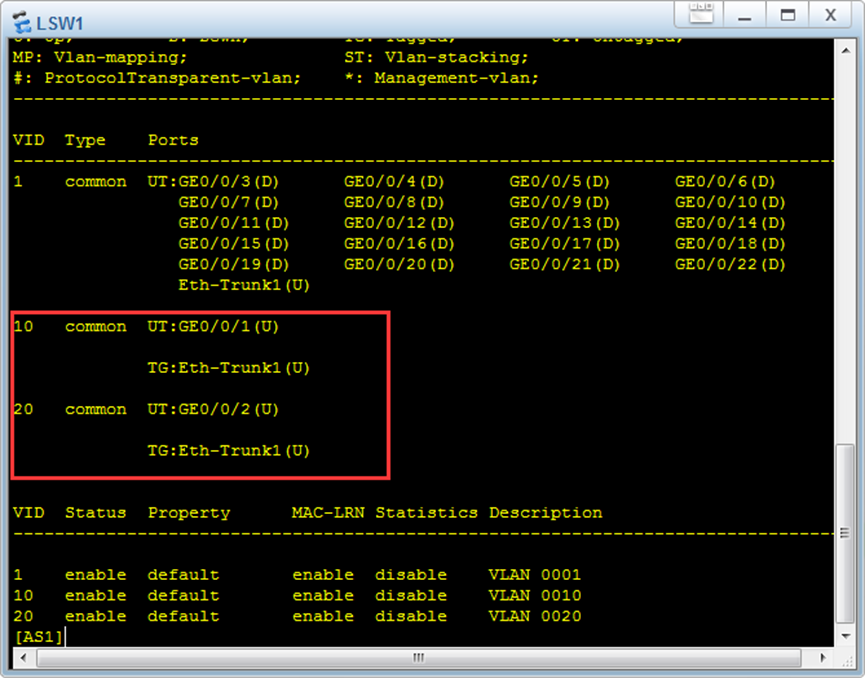The width and height of the screenshot is (865, 678).
Task: Click the keyboard-like button in the title bar
Action: point(701,13)
